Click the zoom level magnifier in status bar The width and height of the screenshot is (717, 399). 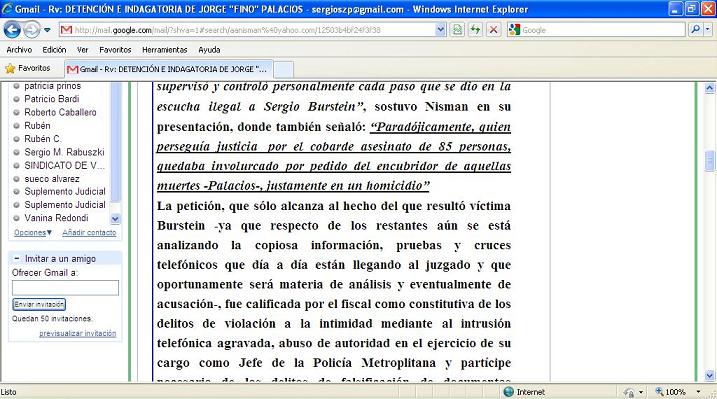pyautogui.click(x=659, y=392)
